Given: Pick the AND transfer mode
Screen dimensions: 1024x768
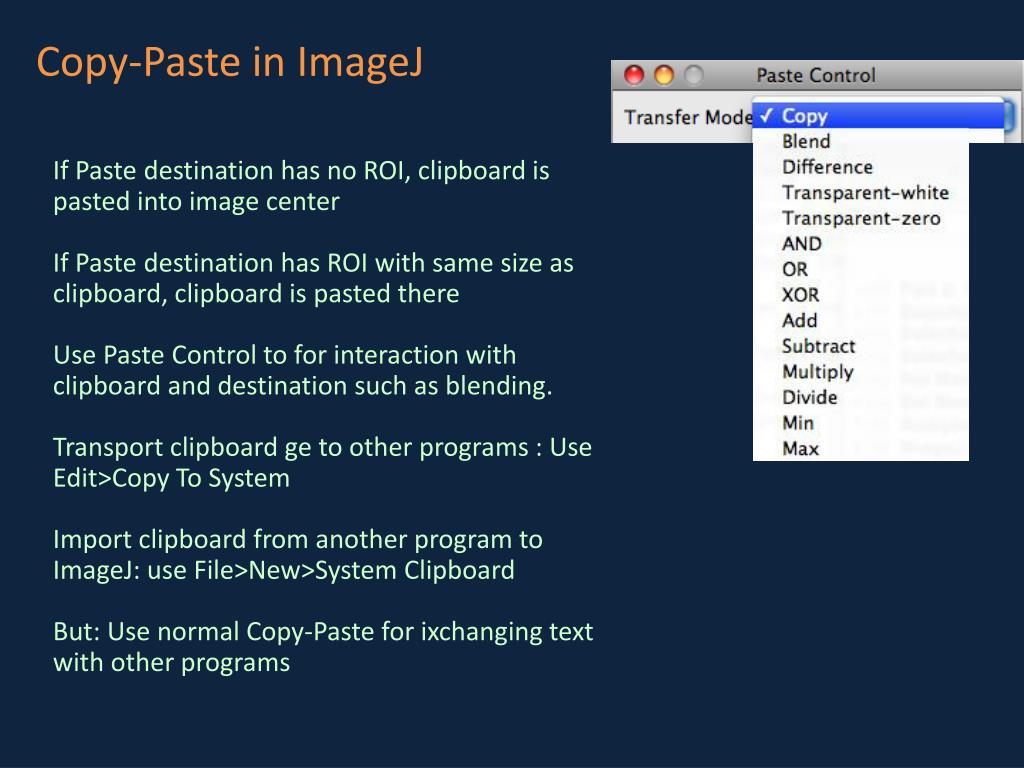Looking at the screenshot, I should pos(861,244).
